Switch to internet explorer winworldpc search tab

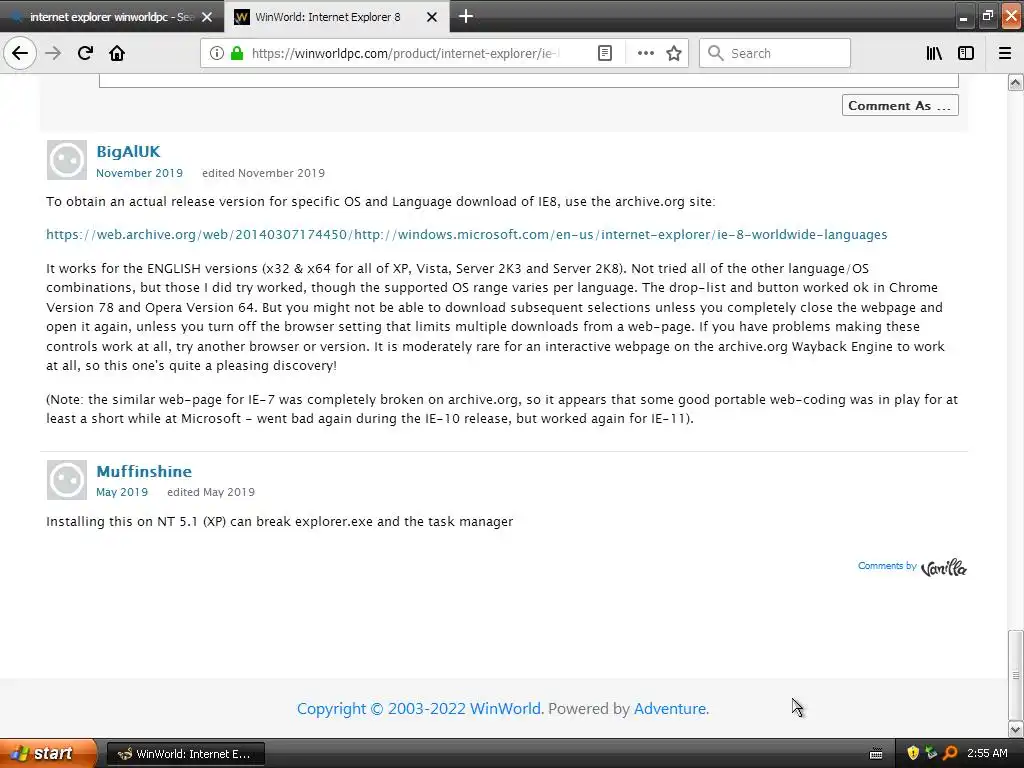click(111, 17)
